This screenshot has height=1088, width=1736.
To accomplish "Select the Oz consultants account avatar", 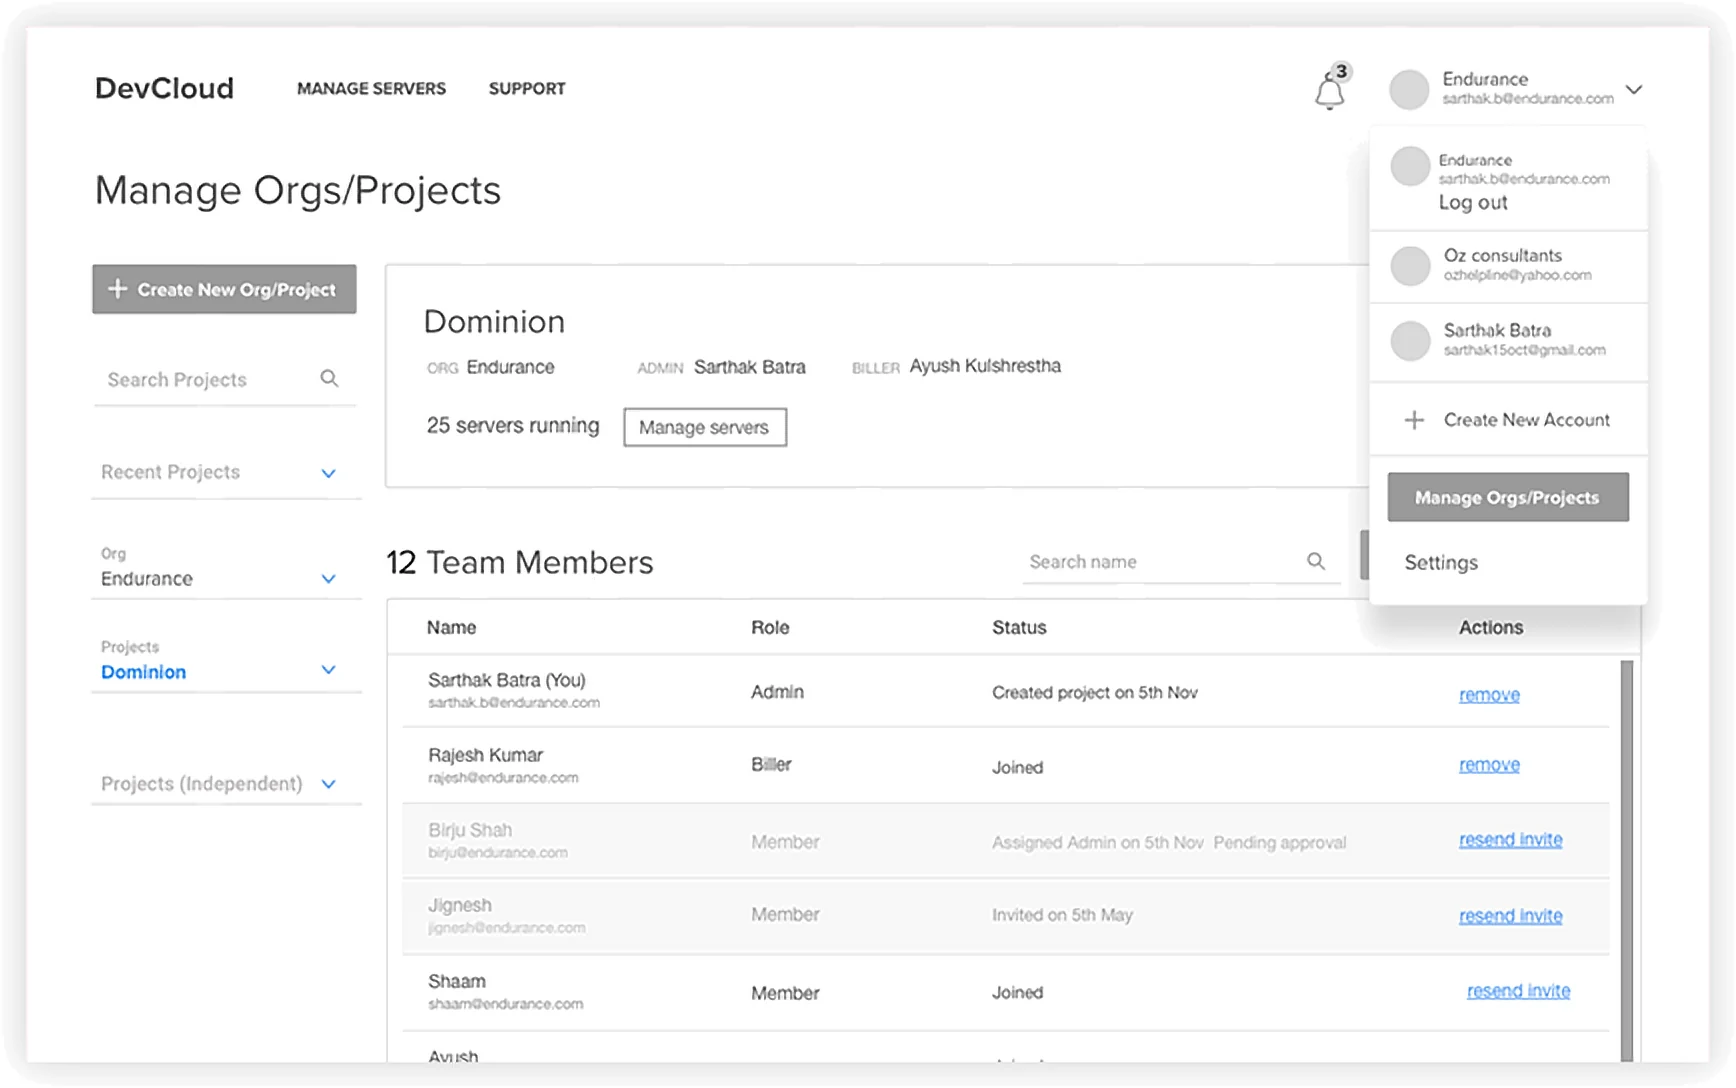I will 1410,266.
